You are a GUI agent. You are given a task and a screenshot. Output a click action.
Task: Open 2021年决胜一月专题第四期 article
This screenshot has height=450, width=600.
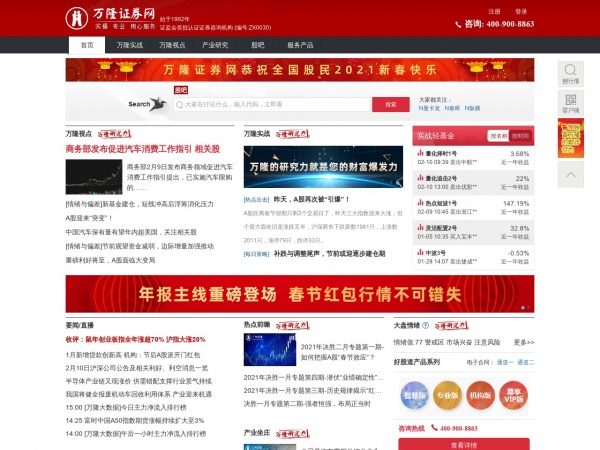tap(313, 378)
